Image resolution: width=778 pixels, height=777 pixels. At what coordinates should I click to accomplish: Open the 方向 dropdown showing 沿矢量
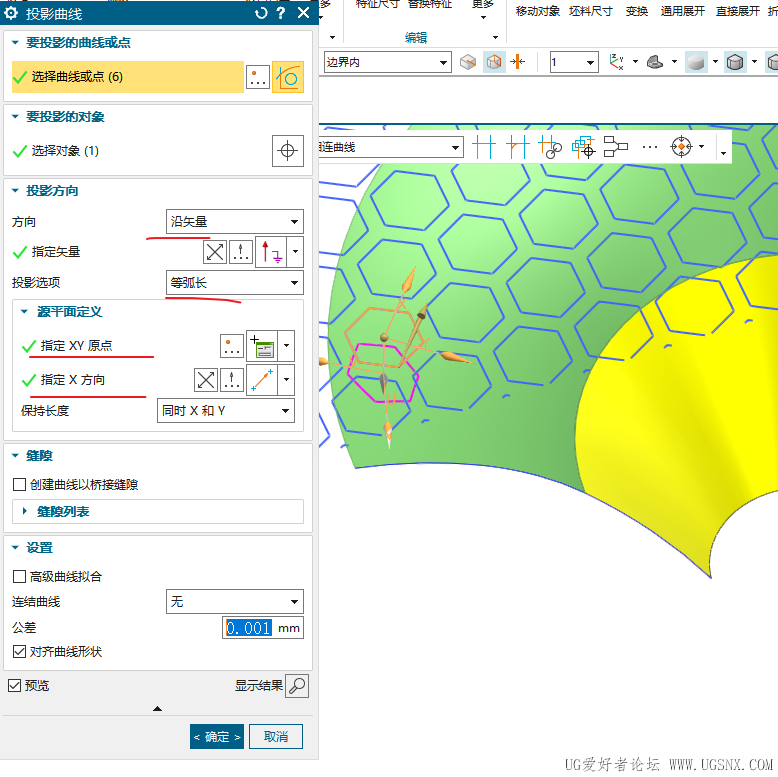pyautogui.click(x=235, y=222)
